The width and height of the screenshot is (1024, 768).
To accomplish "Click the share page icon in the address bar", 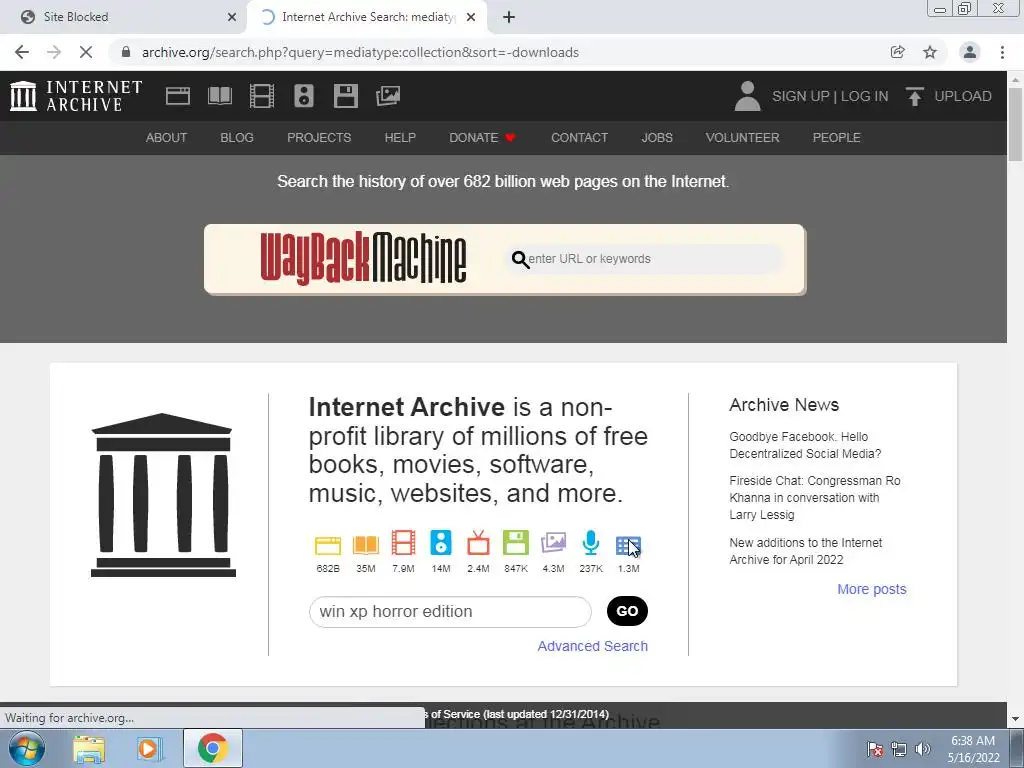I will point(898,52).
